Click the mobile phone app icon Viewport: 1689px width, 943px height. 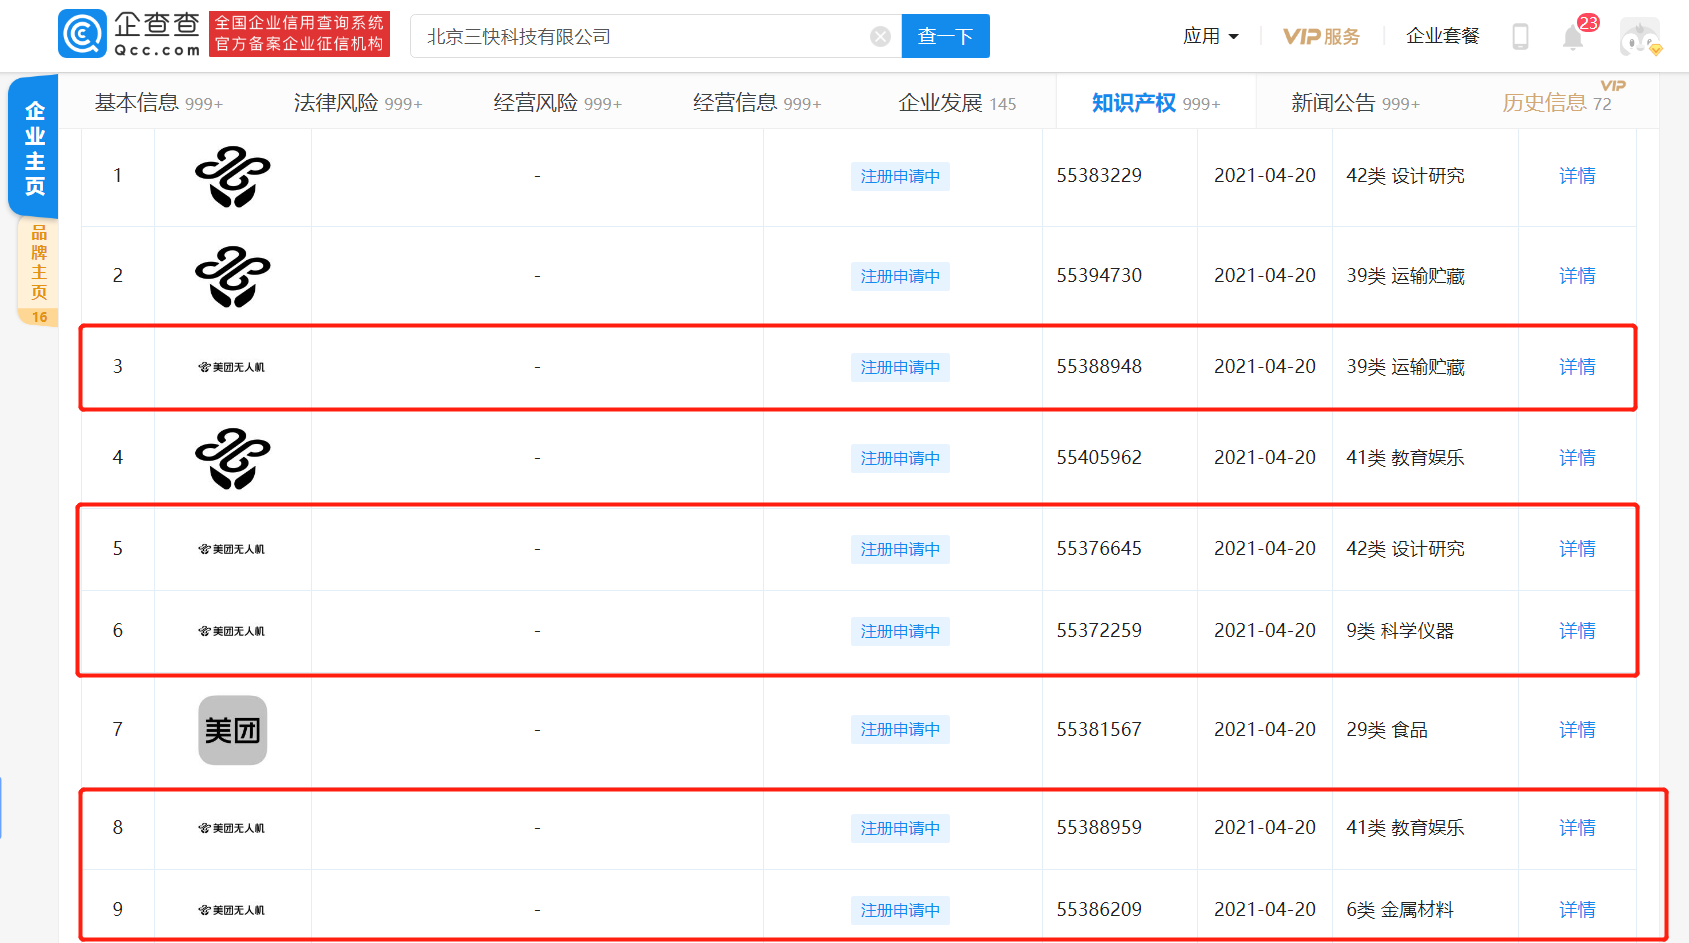coord(1521,36)
